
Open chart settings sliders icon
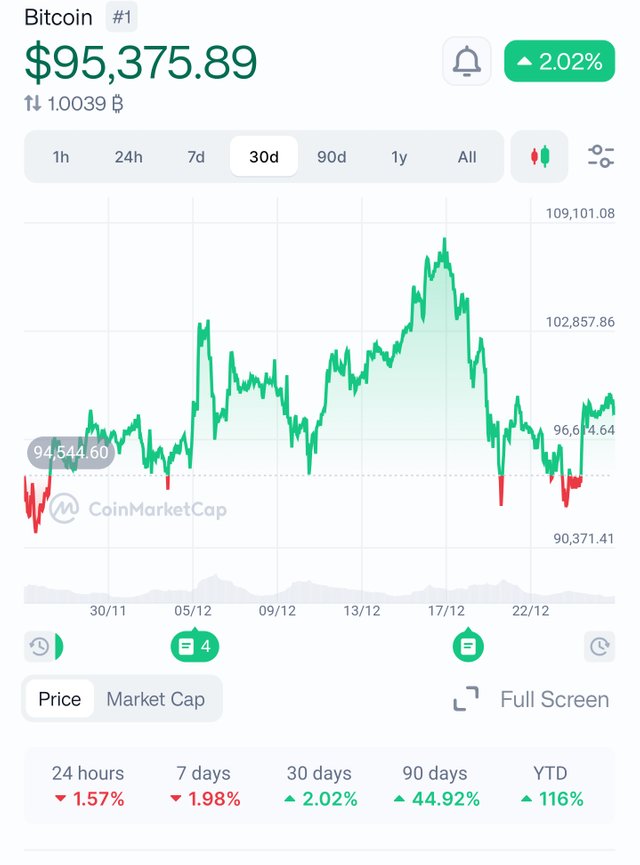[601, 157]
